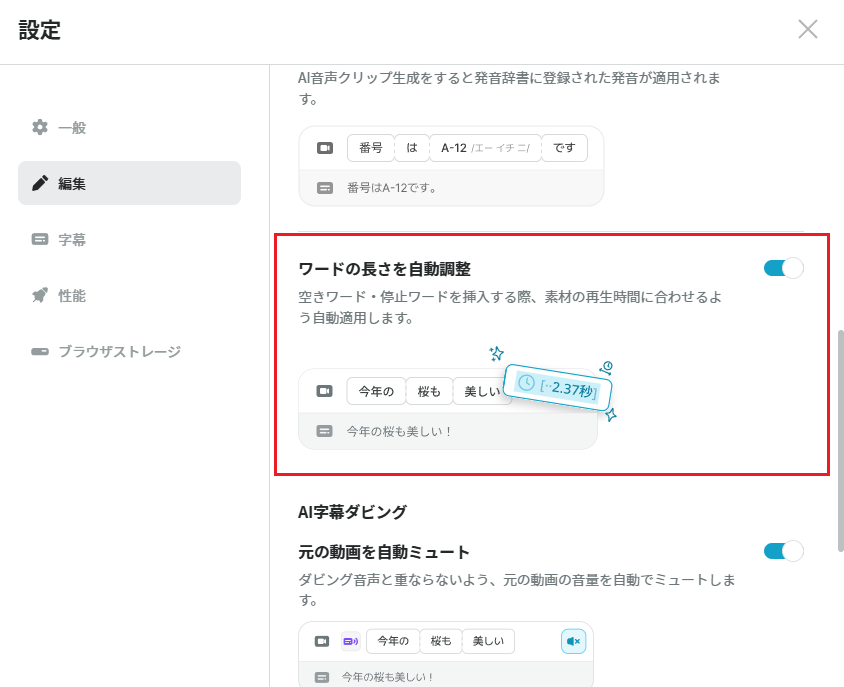This screenshot has height=687, width=844.
Task: Click the 番号 word chip
Action: [371, 148]
